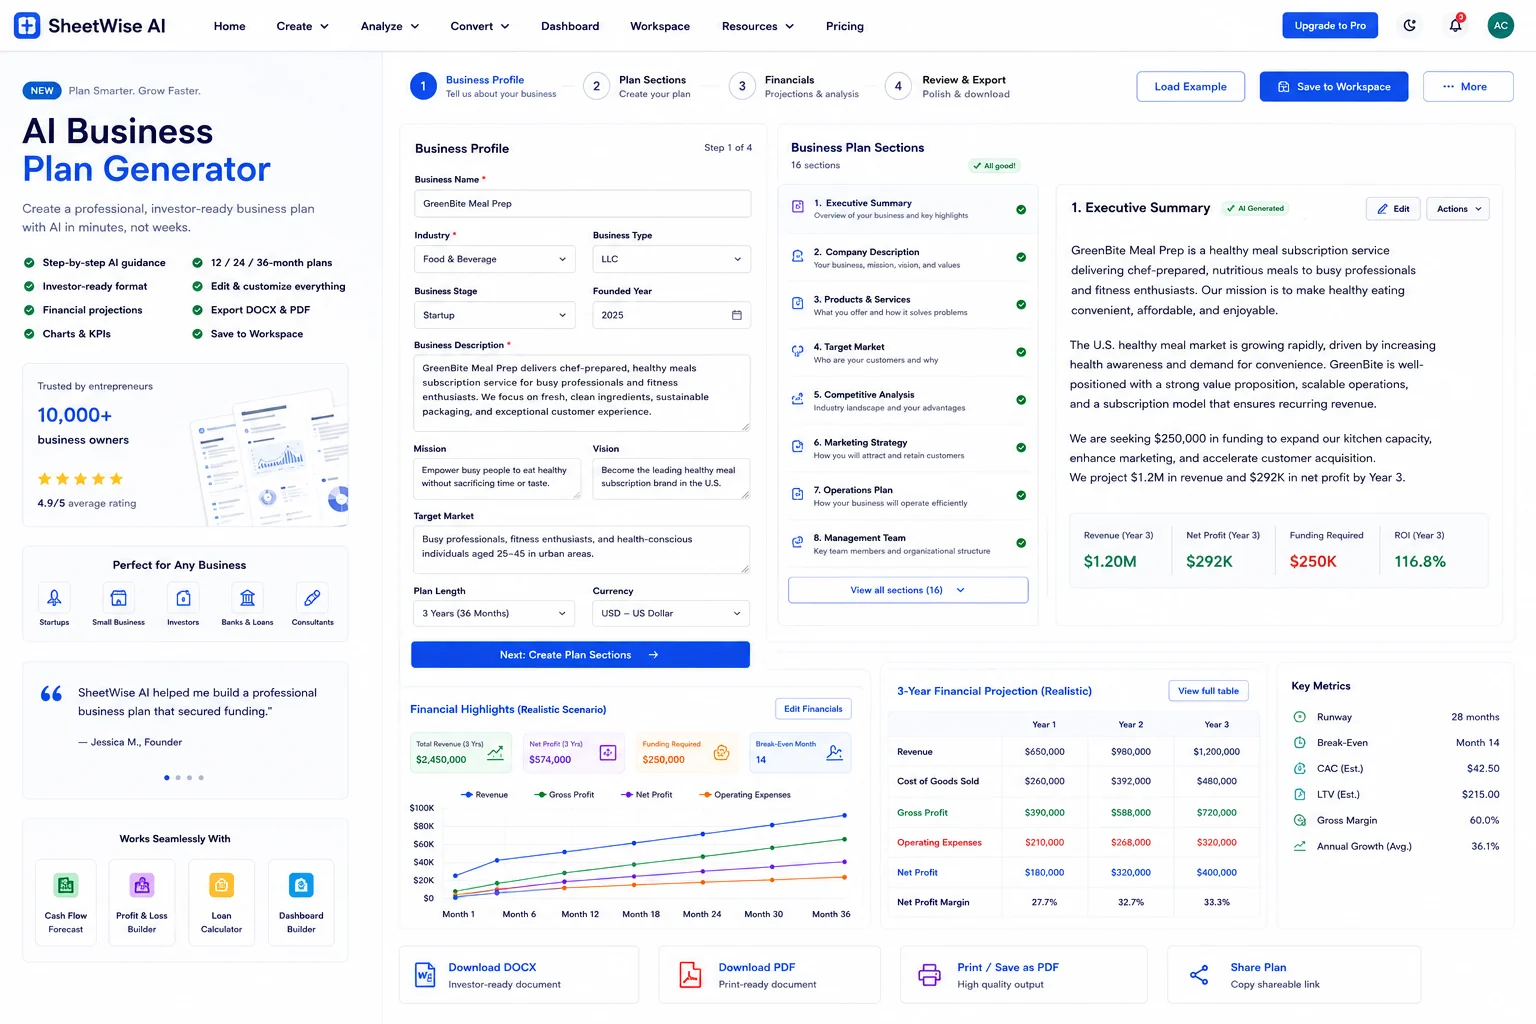Open the Currency dropdown

[671, 613]
